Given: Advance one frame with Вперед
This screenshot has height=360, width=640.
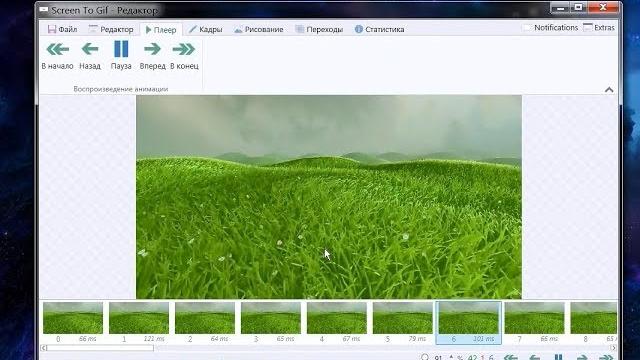Looking at the screenshot, I should click(x=152, y=56).
